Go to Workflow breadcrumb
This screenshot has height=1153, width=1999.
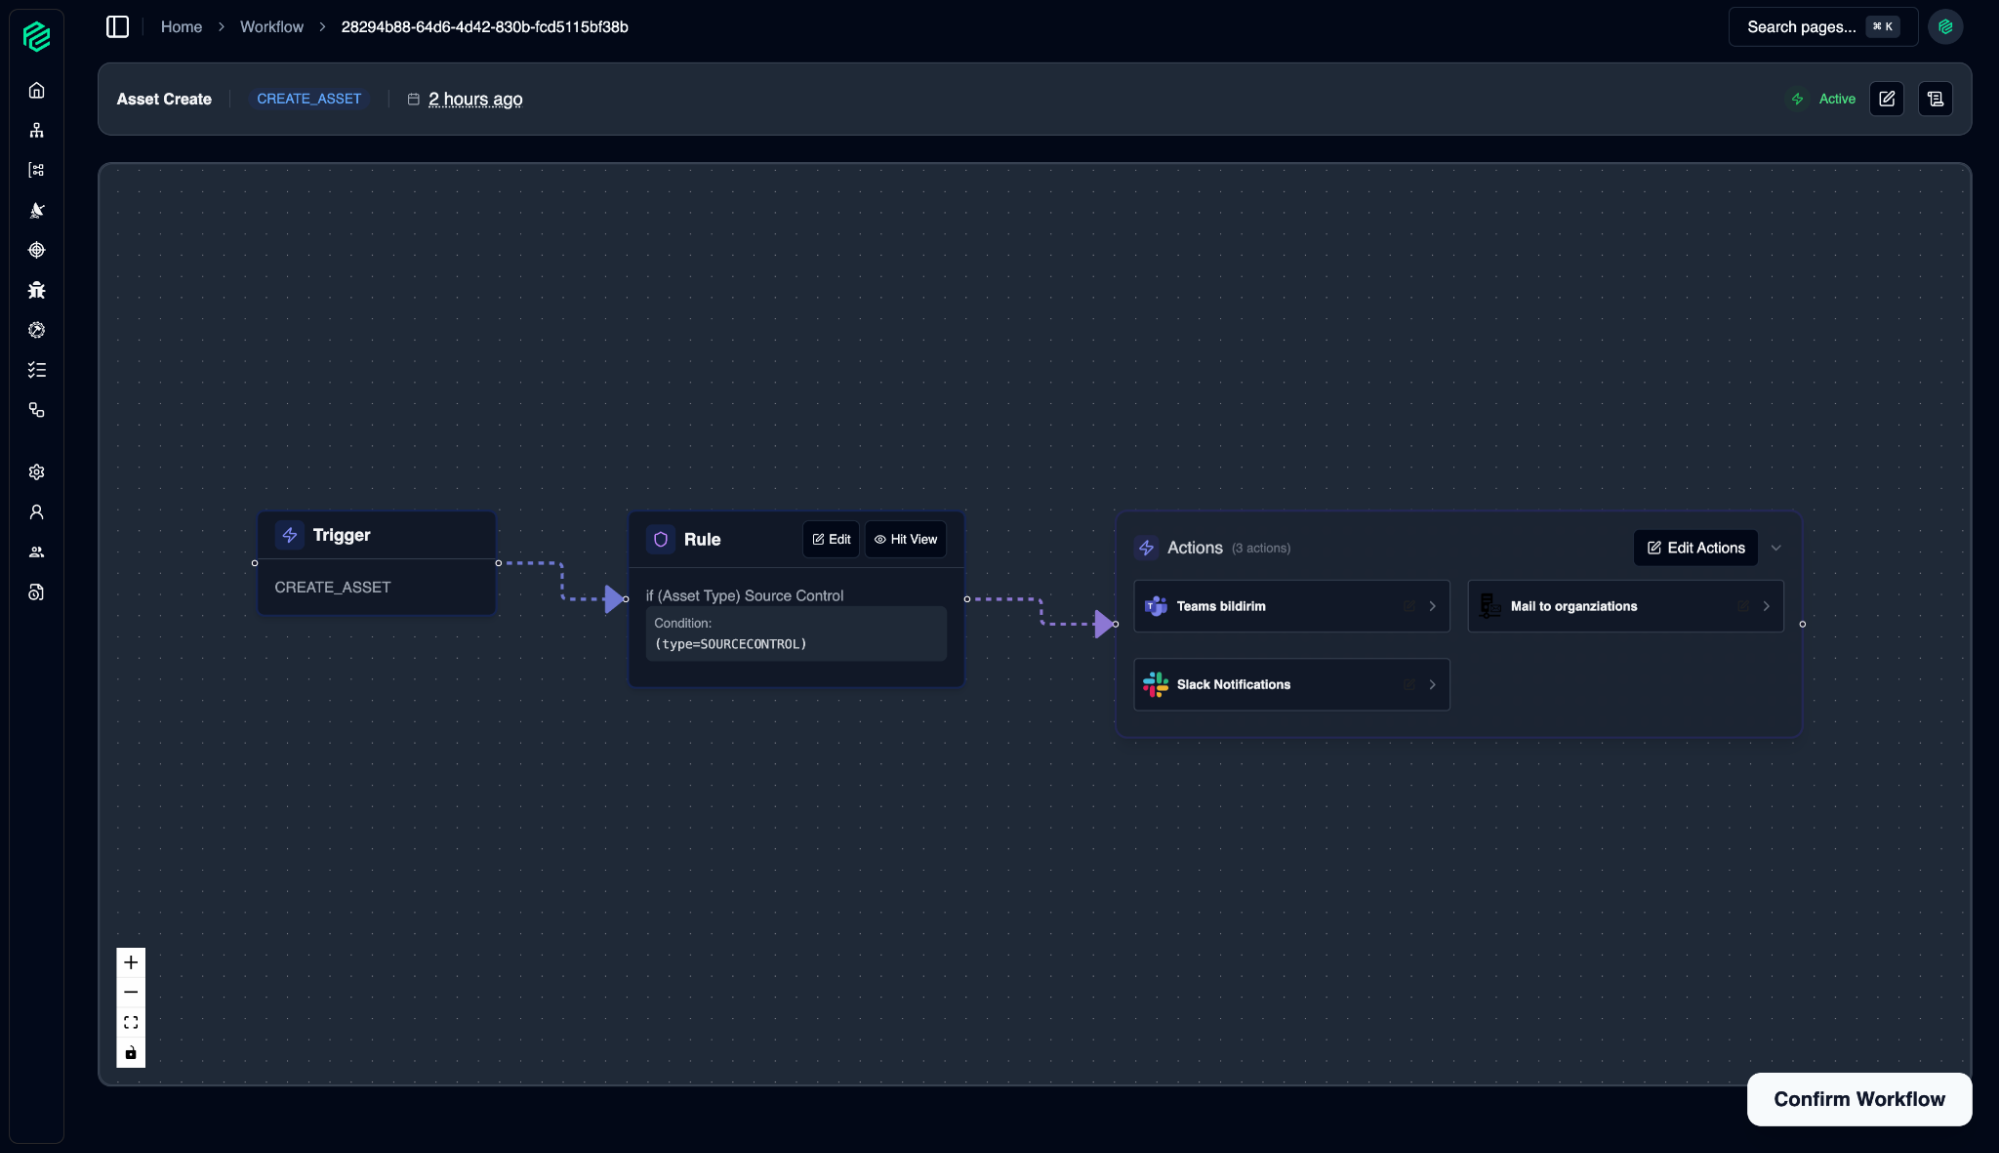click(271, 27)
